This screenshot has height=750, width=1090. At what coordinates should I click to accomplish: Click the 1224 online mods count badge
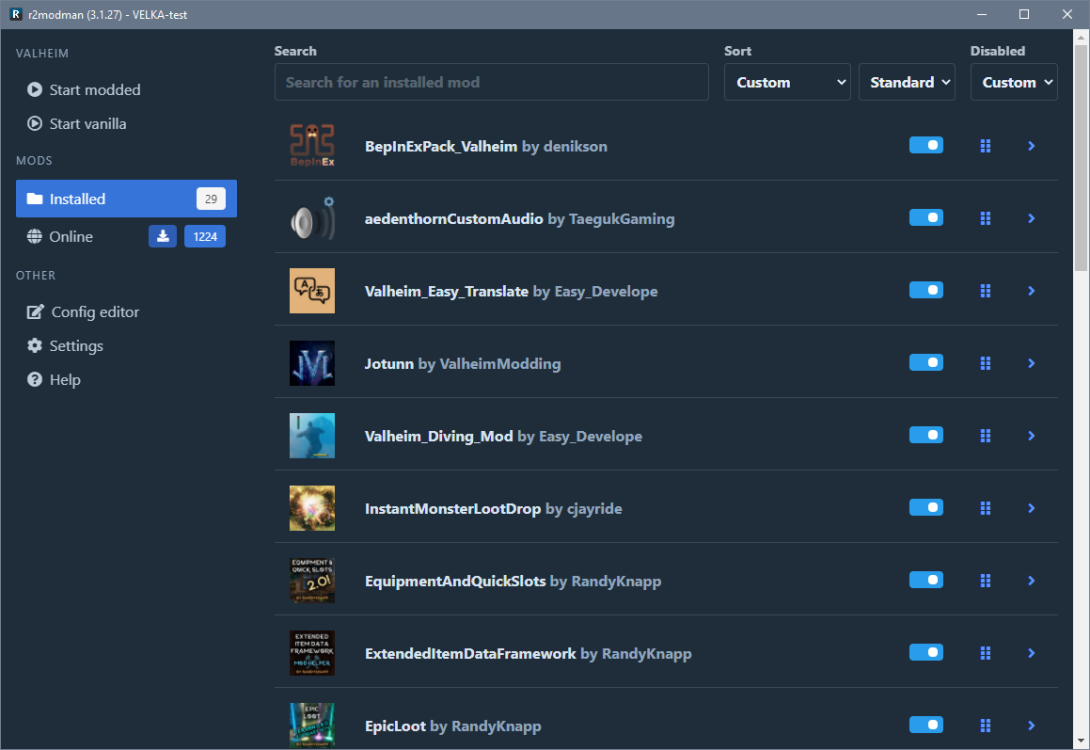205,236
